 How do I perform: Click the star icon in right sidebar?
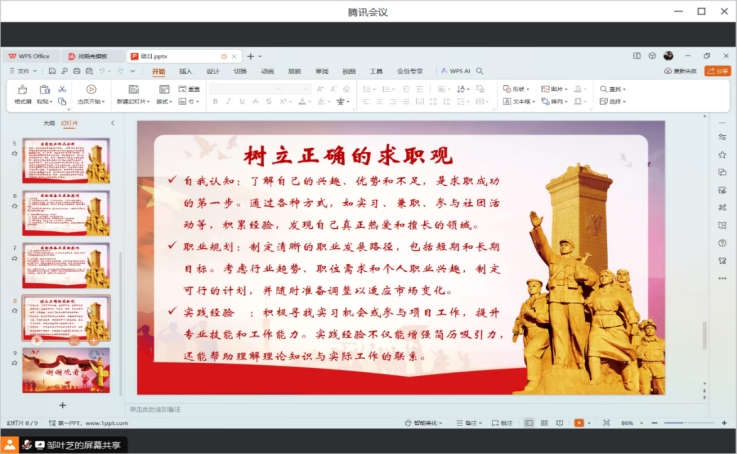[x=722, y=154]
